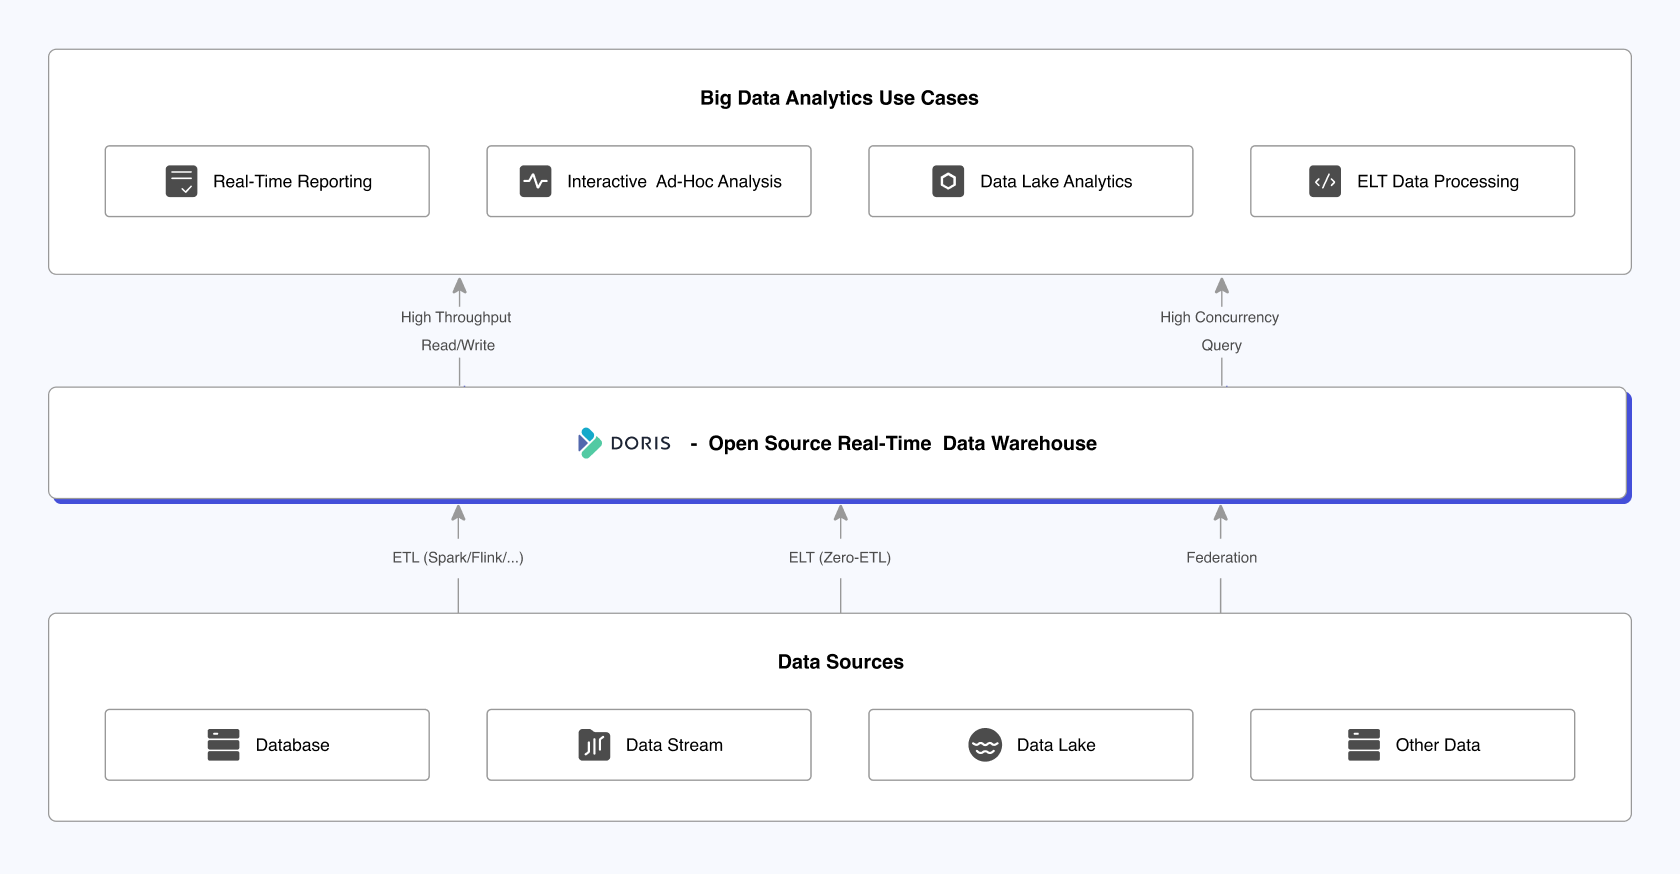Select the ELT Data Processing text
The image size is (1680, 874).
coord(1438,182)
